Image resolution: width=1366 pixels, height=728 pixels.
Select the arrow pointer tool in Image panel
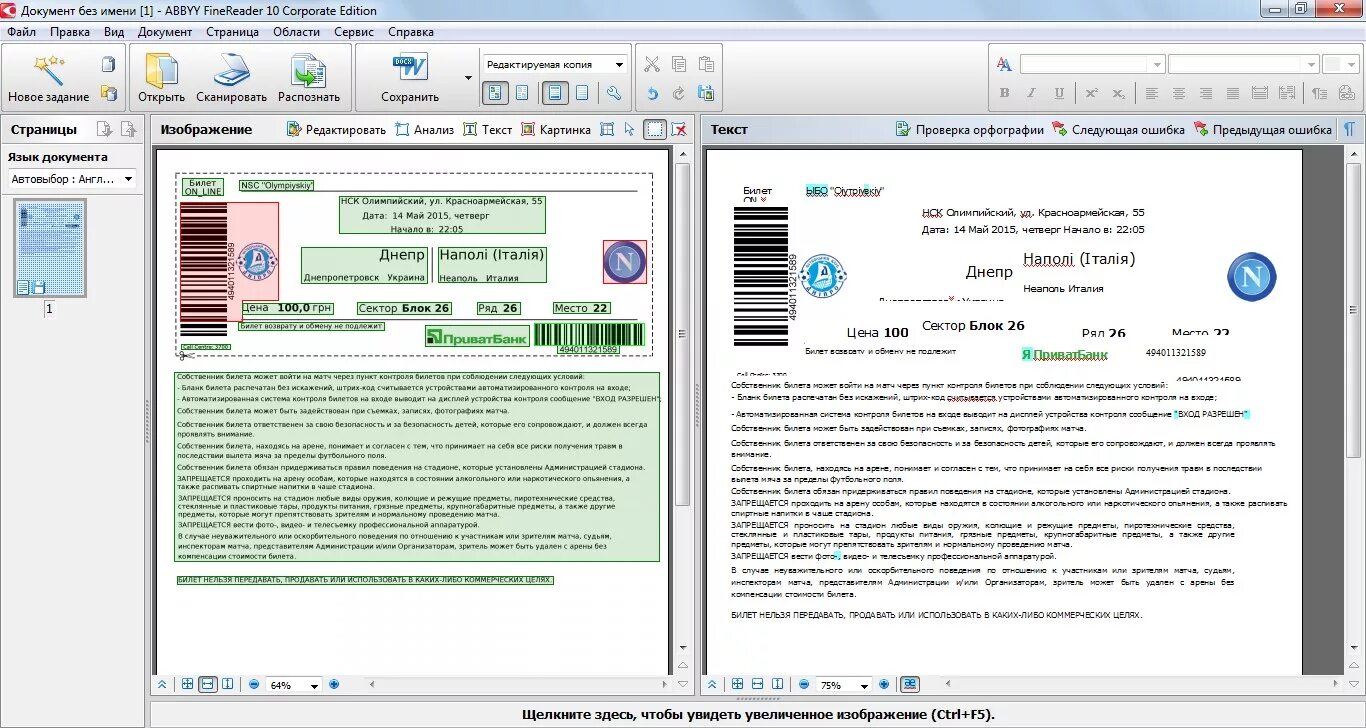(x=629, y=129)
